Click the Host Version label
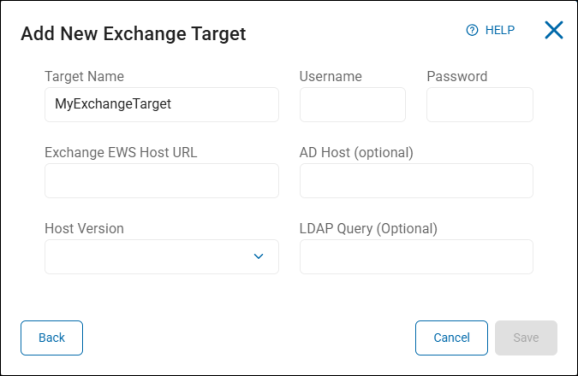578x376 pixels. pyautogui.click(x=84, y=229)
